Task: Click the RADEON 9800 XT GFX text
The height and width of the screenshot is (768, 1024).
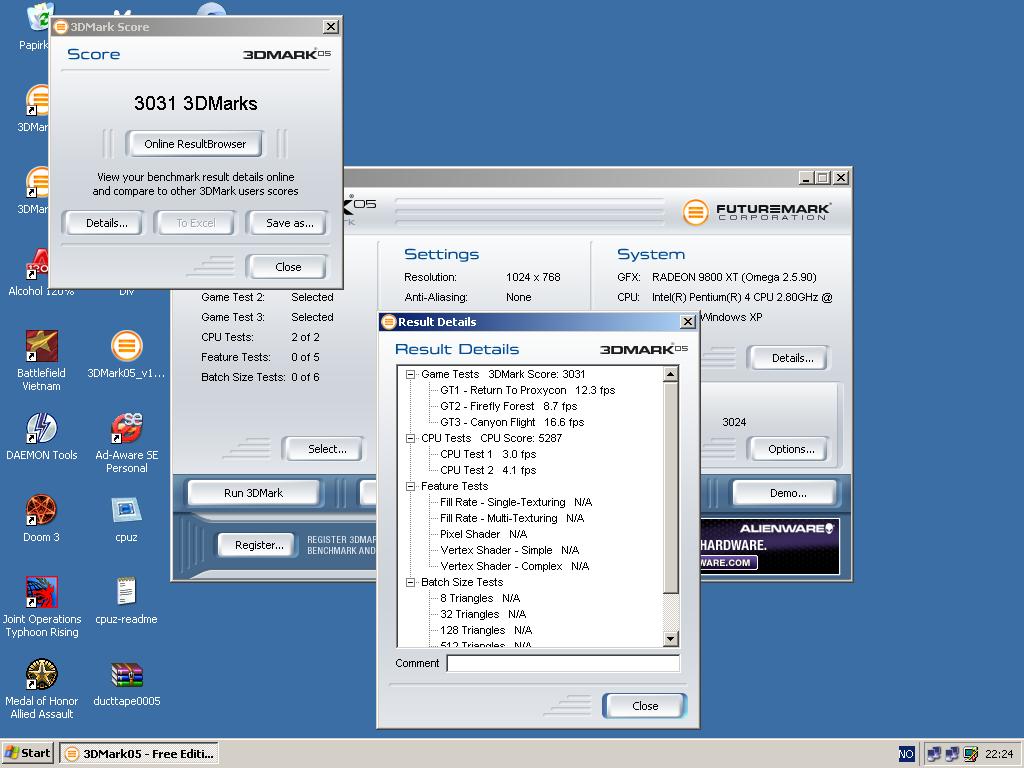Action: (734, 277)
